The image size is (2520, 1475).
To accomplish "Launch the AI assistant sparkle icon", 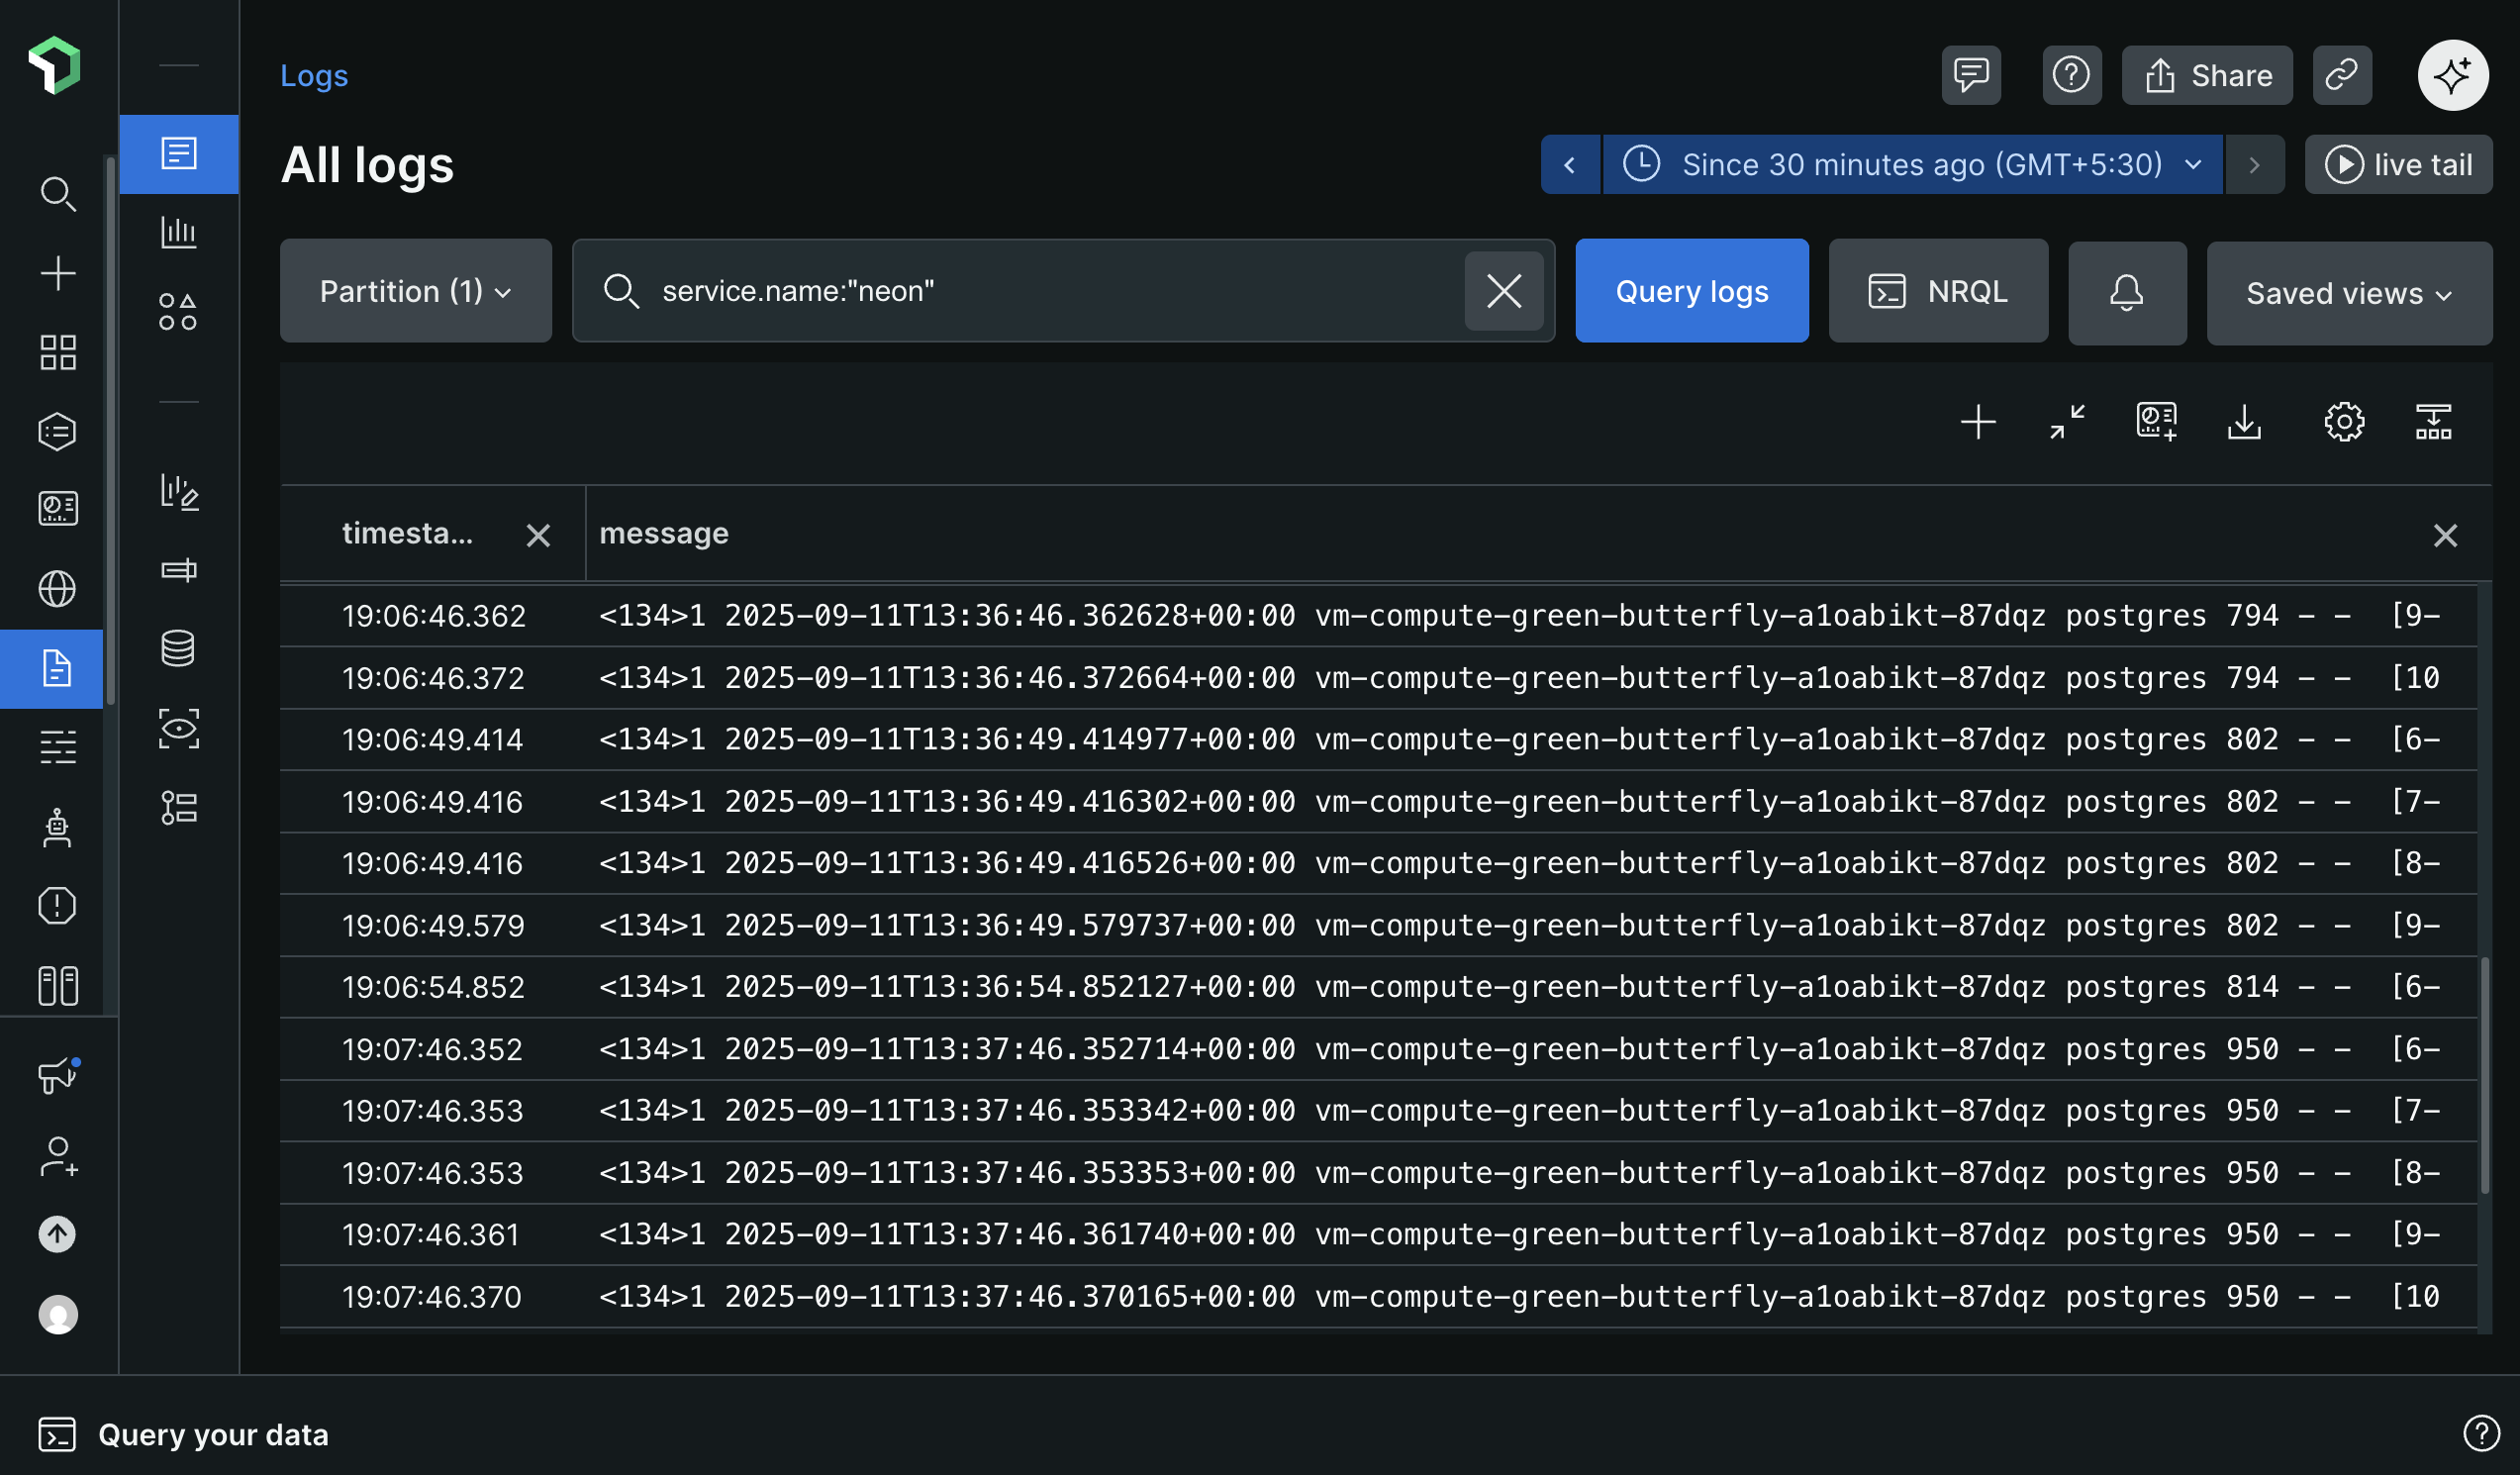I will pyautogui.click(x=2452, y=75).
